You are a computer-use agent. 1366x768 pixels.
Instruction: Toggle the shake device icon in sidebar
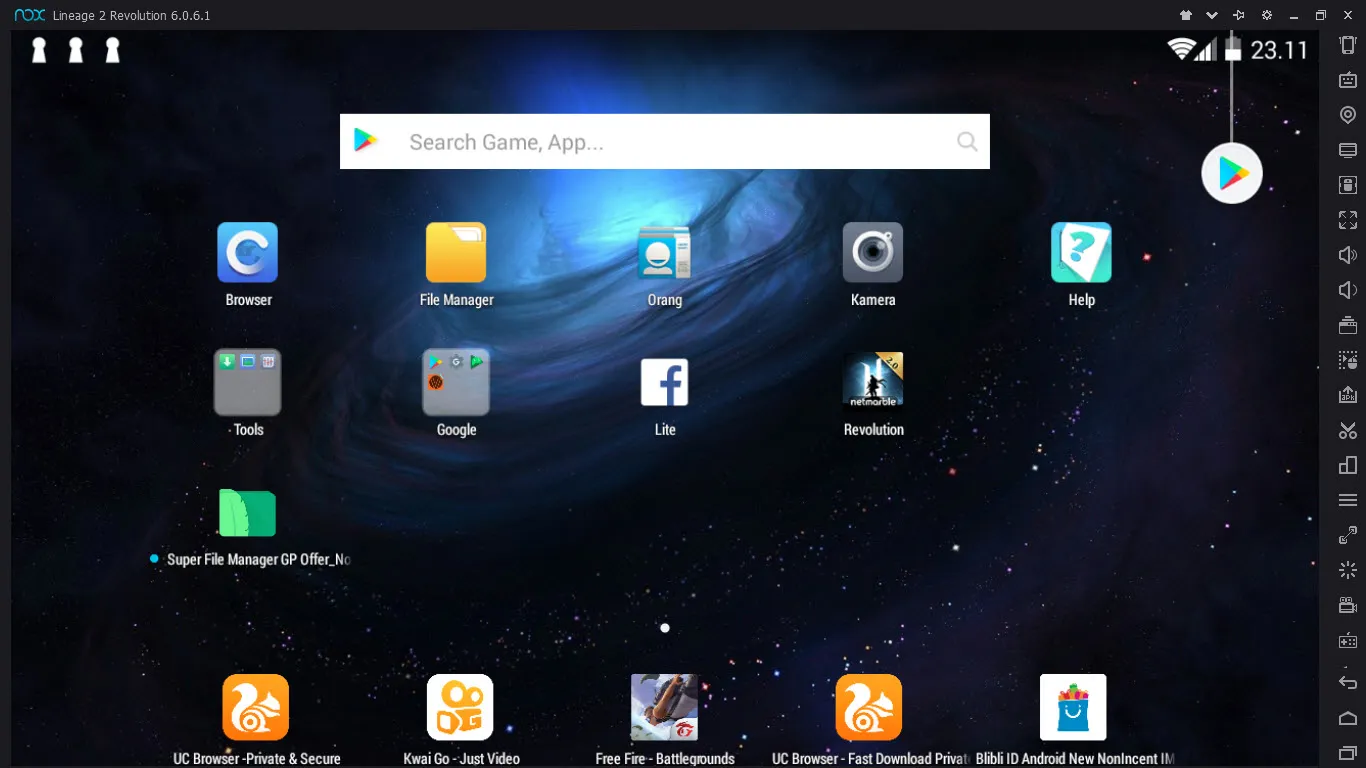pos(1348,45)
